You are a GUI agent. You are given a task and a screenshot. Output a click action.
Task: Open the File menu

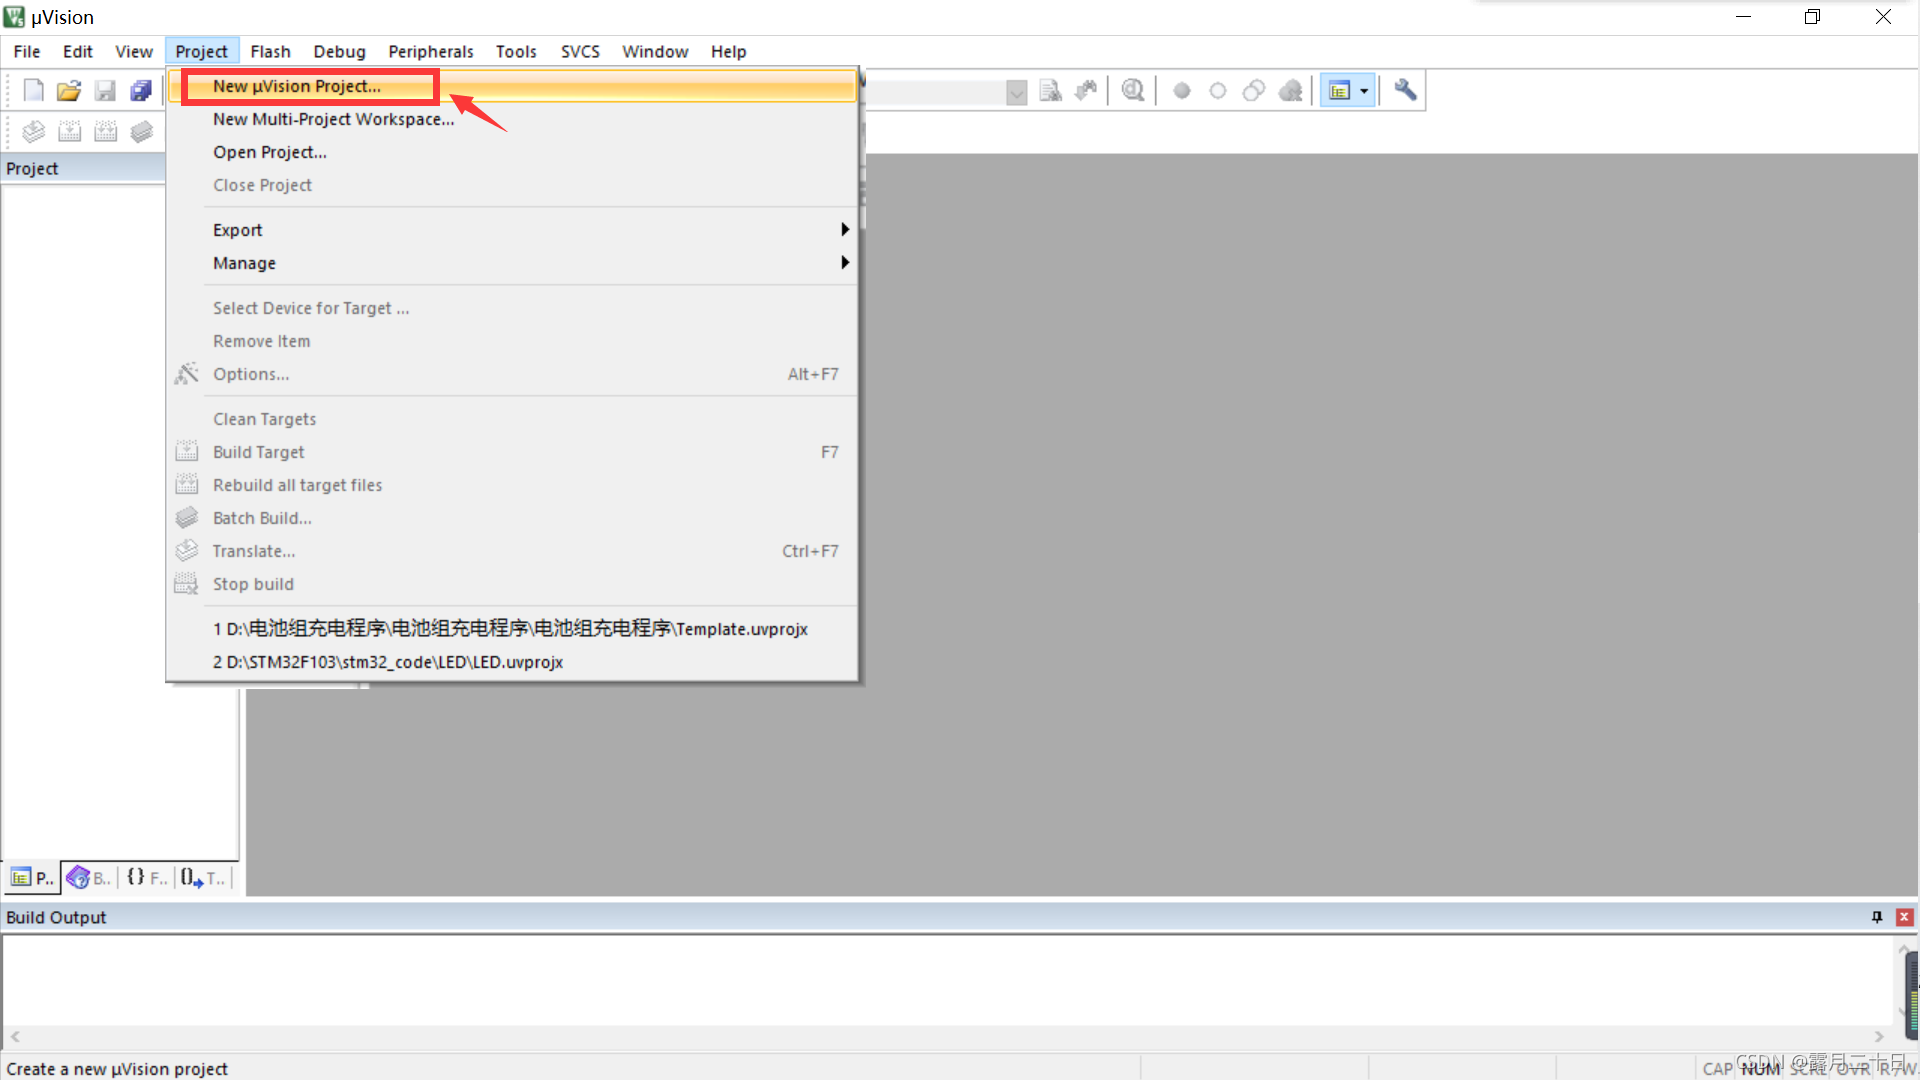pyautogui.click(x=27, y=52)
